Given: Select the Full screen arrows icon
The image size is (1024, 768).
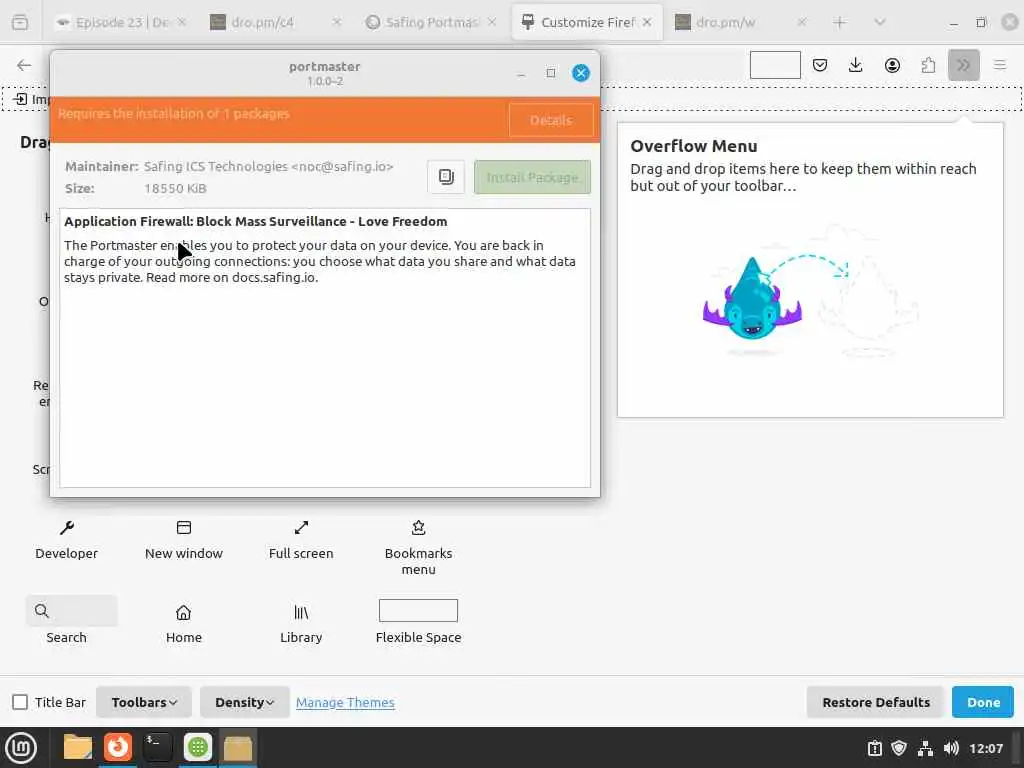Looking at the screenshot, I should coord(301,528).
